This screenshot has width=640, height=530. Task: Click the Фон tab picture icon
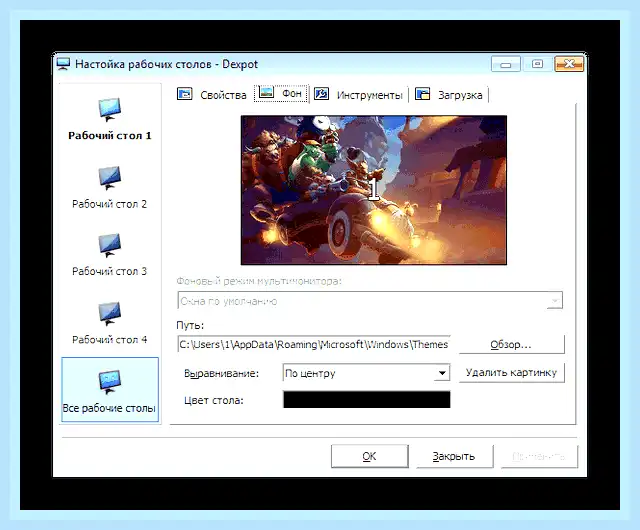click(266, 92)
